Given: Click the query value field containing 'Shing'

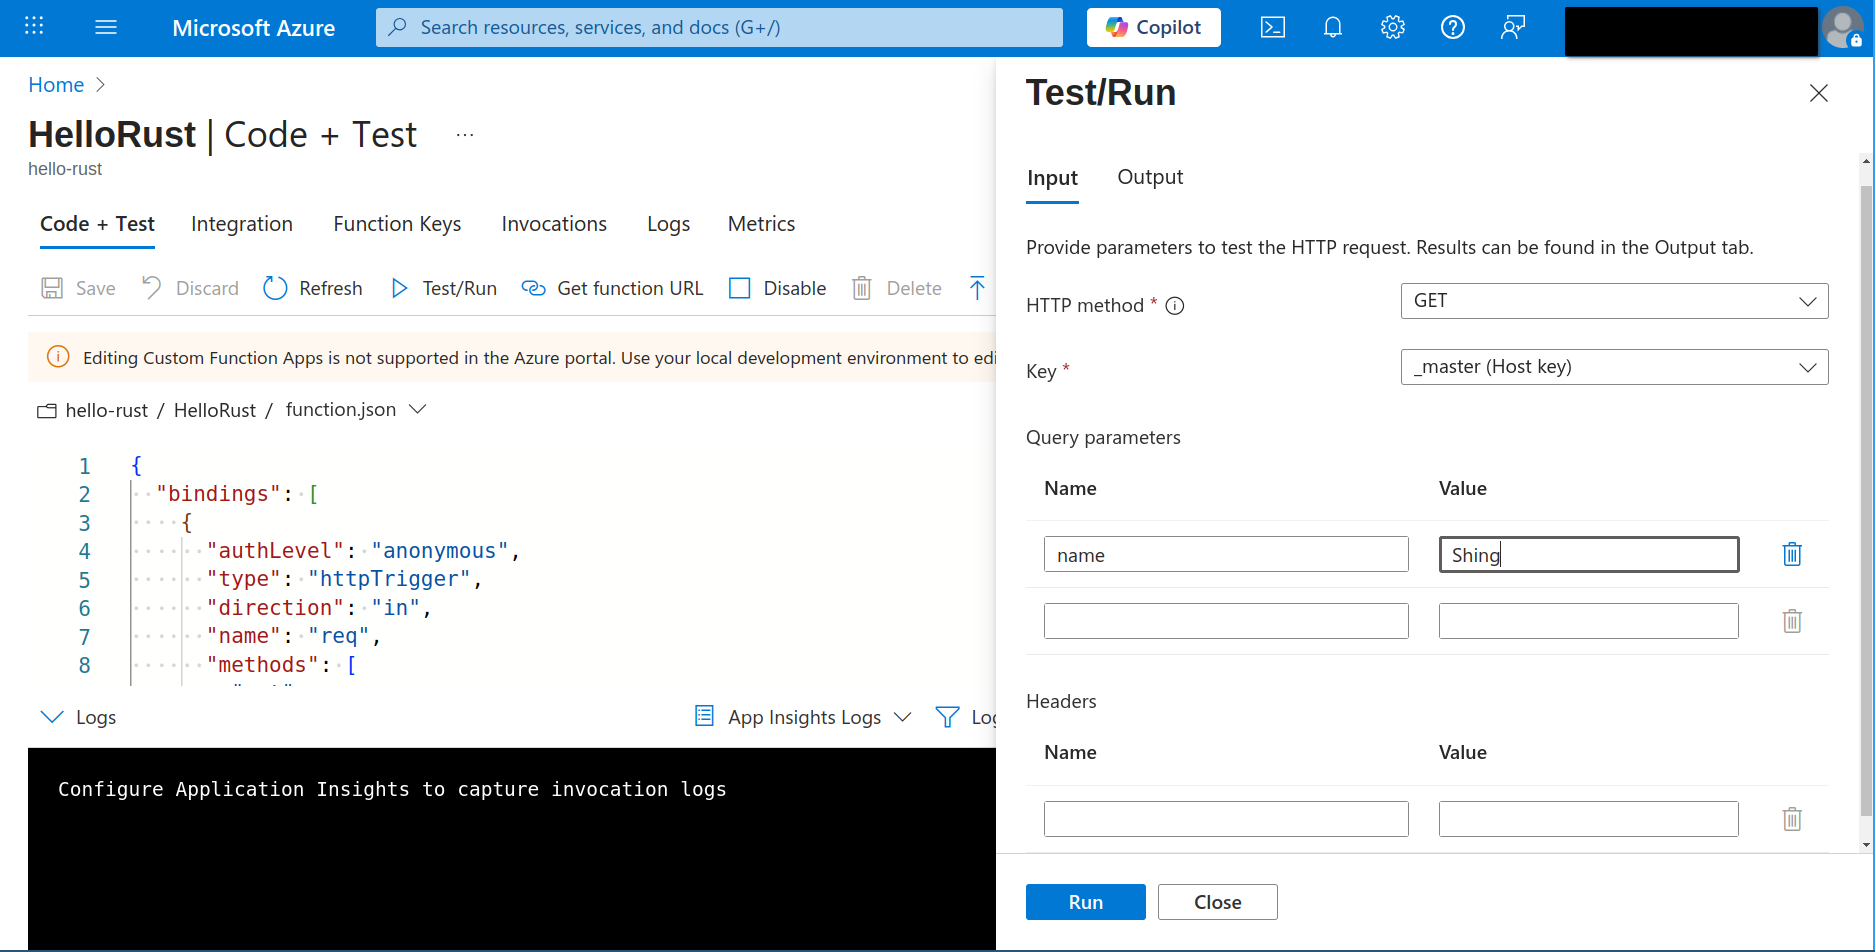Looking at the screenshot, I should click(1589, 555).
